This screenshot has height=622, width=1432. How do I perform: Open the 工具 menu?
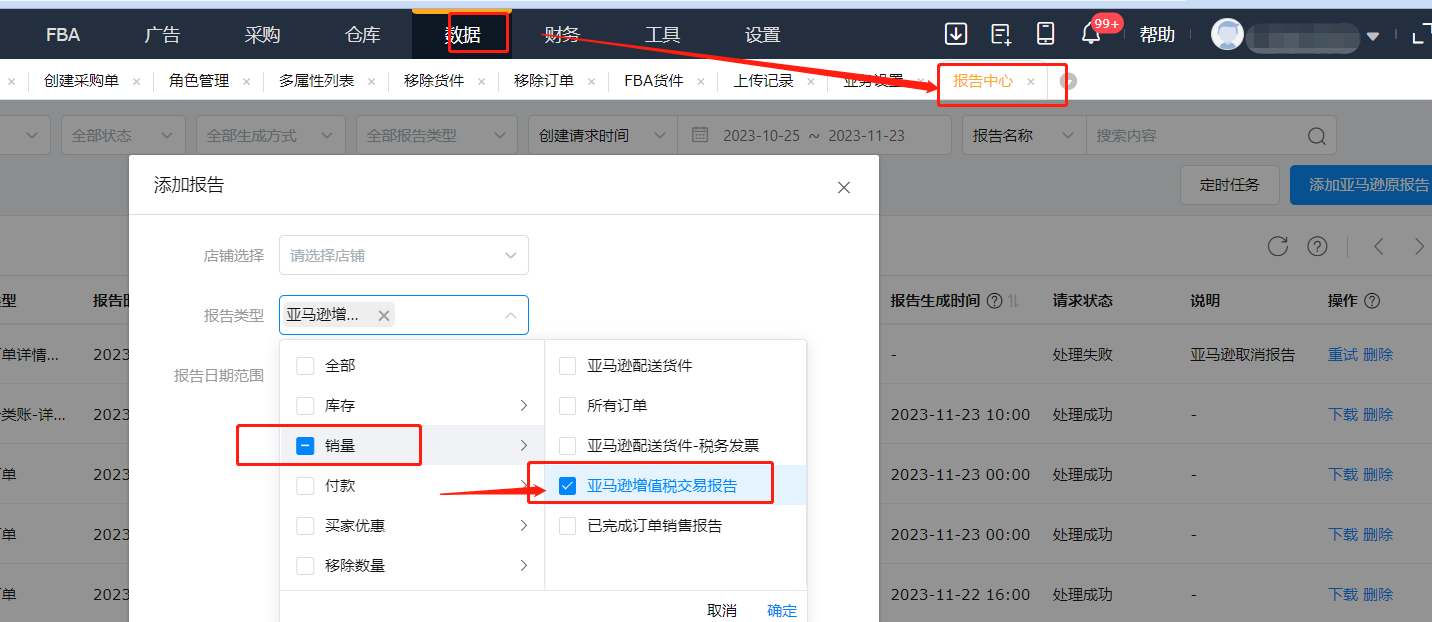[662, 35]
